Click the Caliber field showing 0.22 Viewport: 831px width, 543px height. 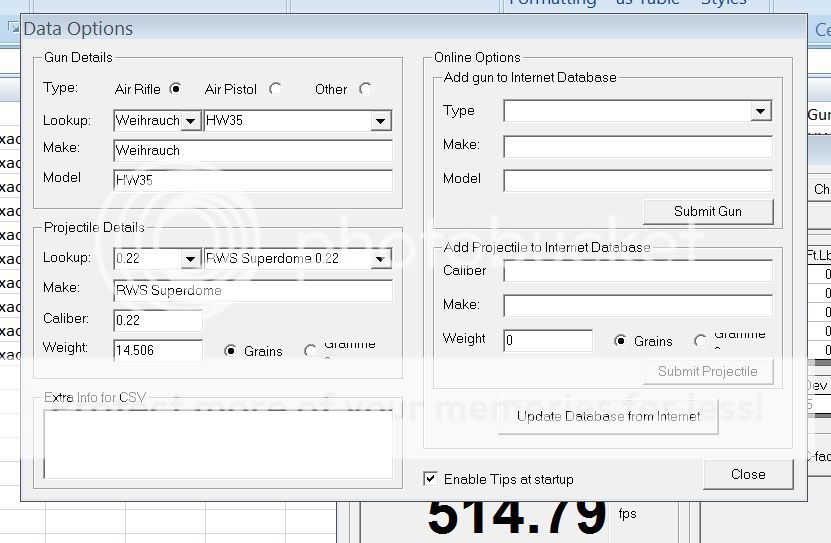[x=158, y=321]
